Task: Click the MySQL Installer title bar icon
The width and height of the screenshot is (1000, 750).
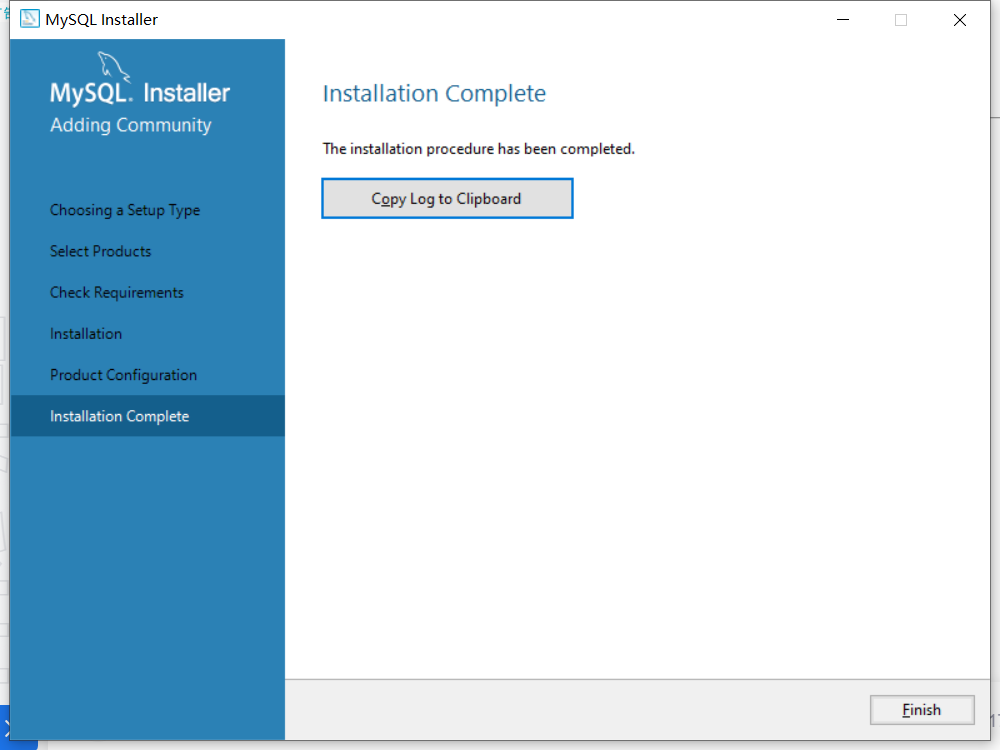Action: pos(30,19)
